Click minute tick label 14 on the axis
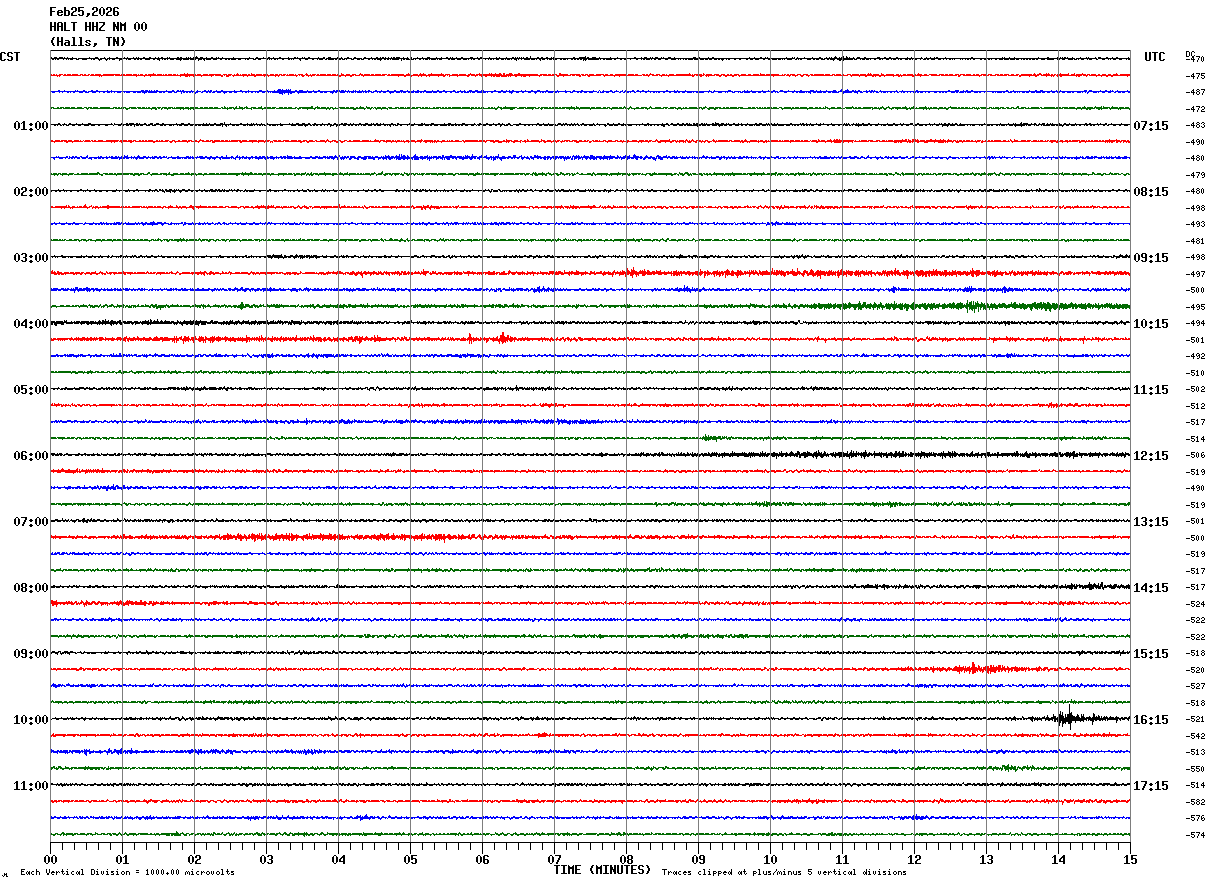This screenshot has height=886, width=1210. pos(1058,859)
